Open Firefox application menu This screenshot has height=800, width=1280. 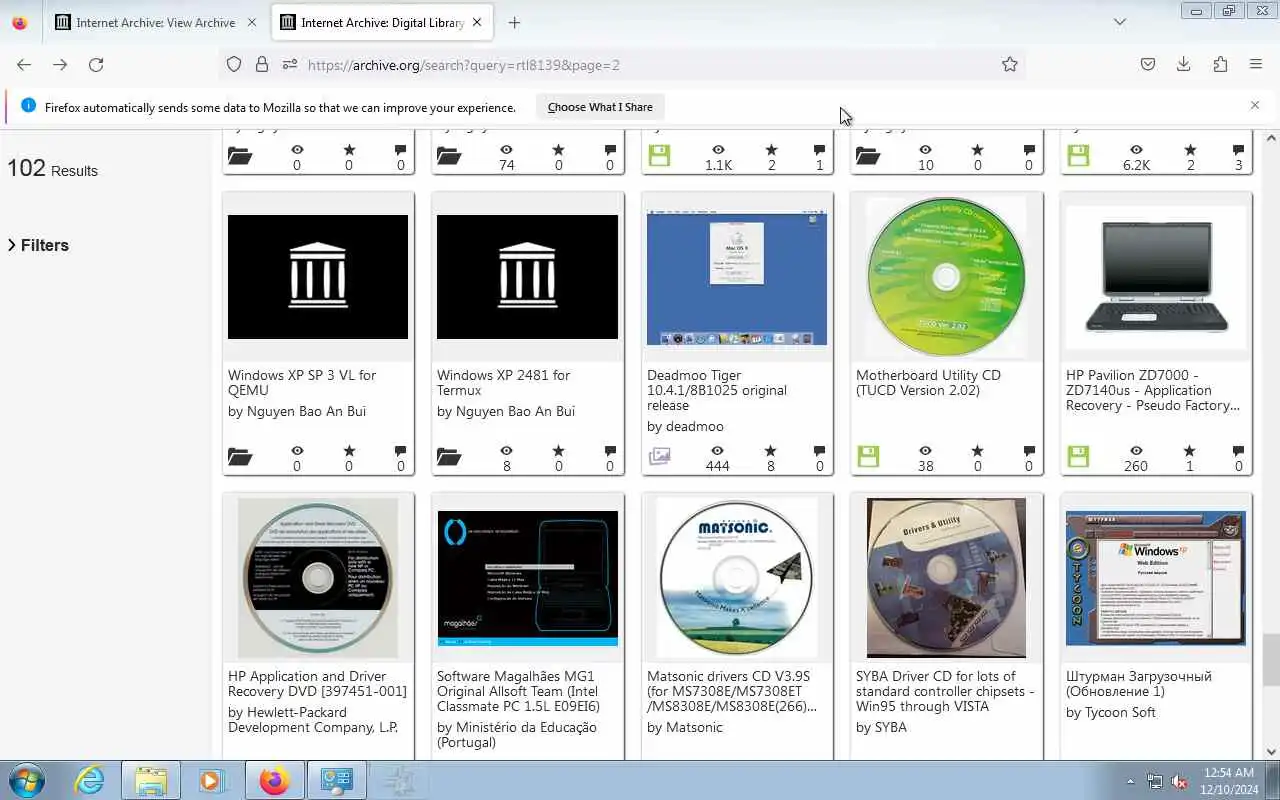(x=1256, y=64)
